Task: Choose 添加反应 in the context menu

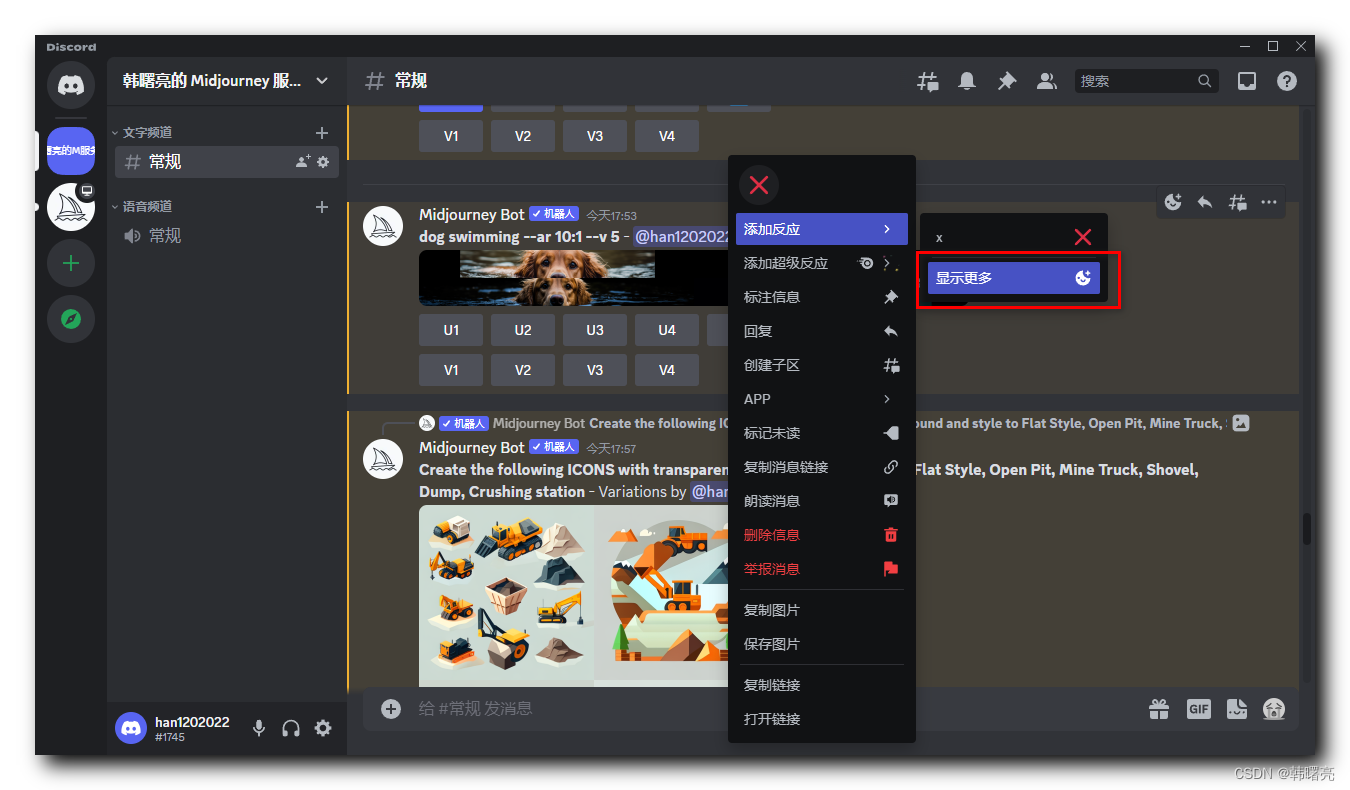Action: tap(822, 229)
